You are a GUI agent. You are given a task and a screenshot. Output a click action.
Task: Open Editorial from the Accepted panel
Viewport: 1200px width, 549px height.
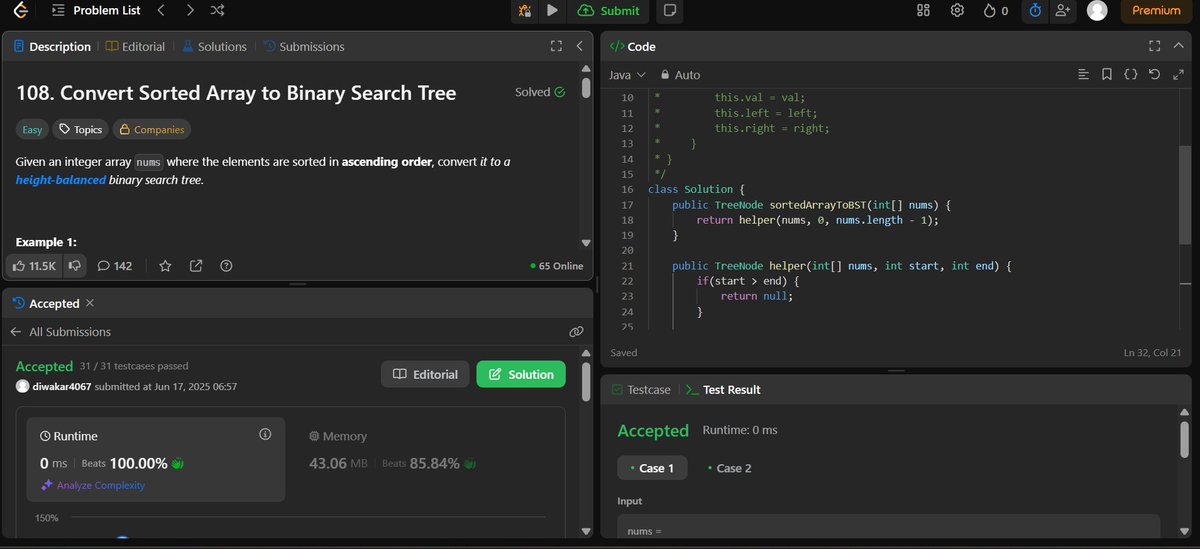point(425,374)
